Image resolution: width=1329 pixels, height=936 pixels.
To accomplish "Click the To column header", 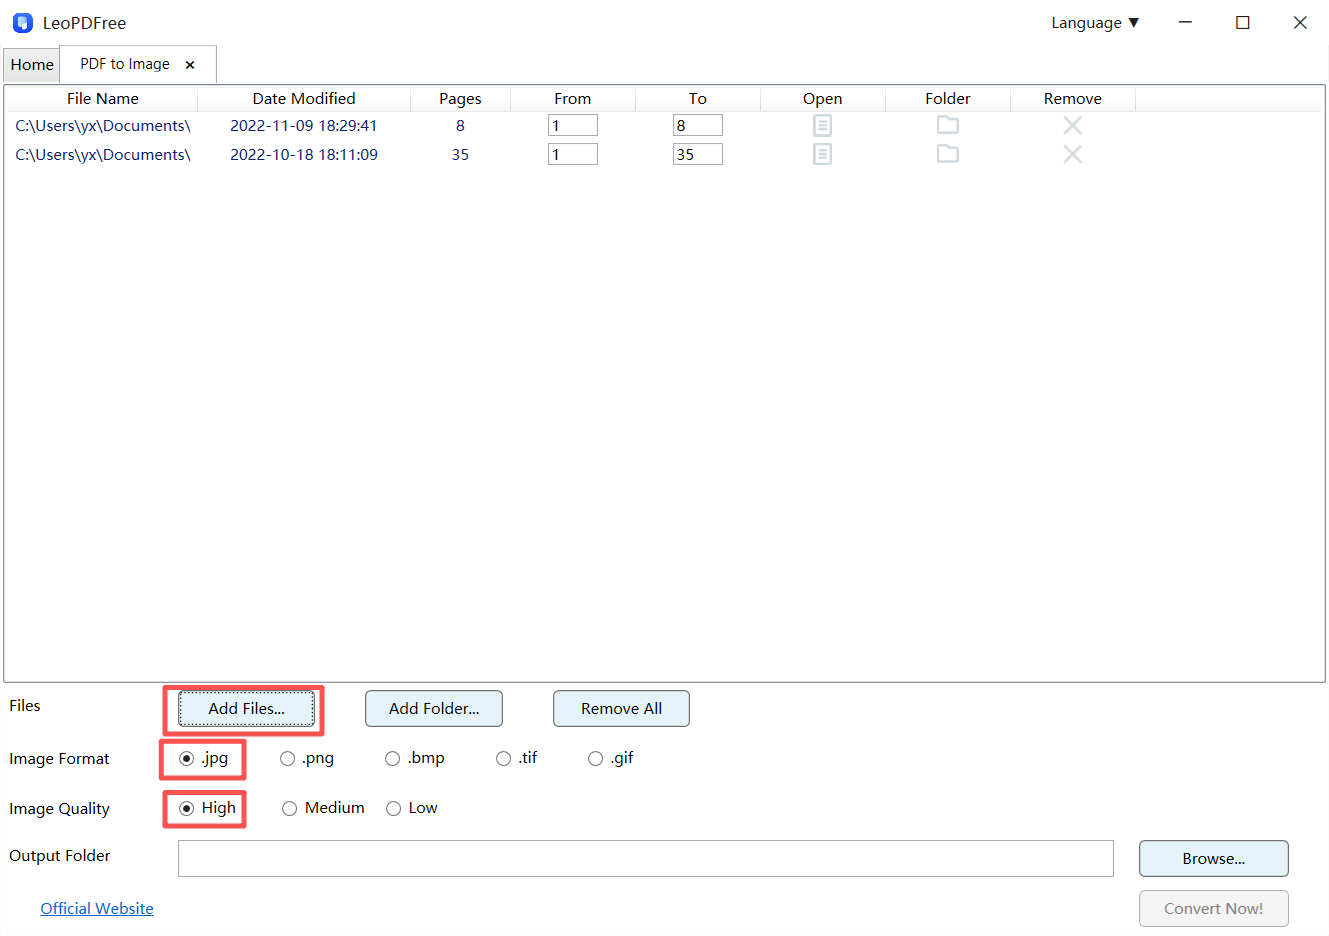I will coord(698,99).
